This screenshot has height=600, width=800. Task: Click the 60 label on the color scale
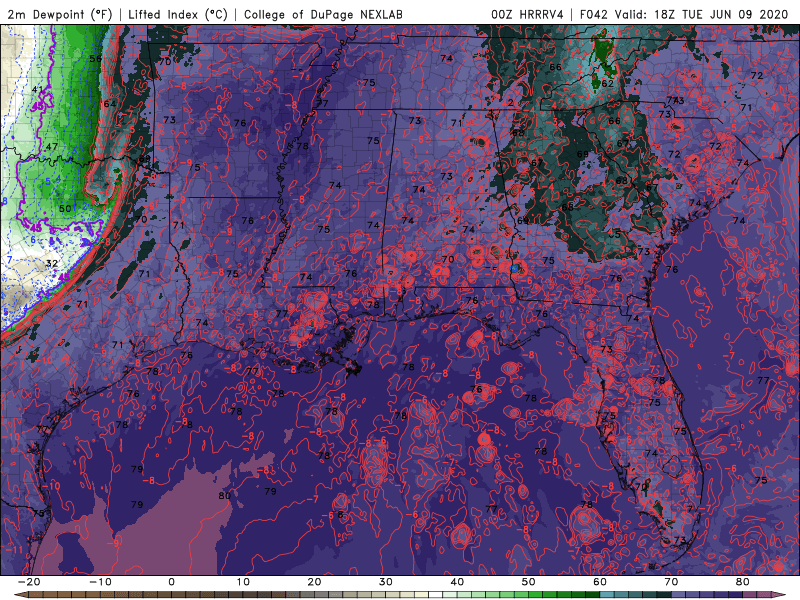pyautogui.click(x=600, y=582)
